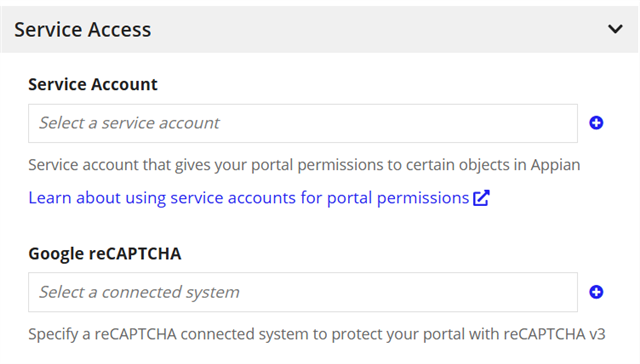Click the service account permissions description text
The width and height of the screenshot is (640, 364).
(304, 165)
